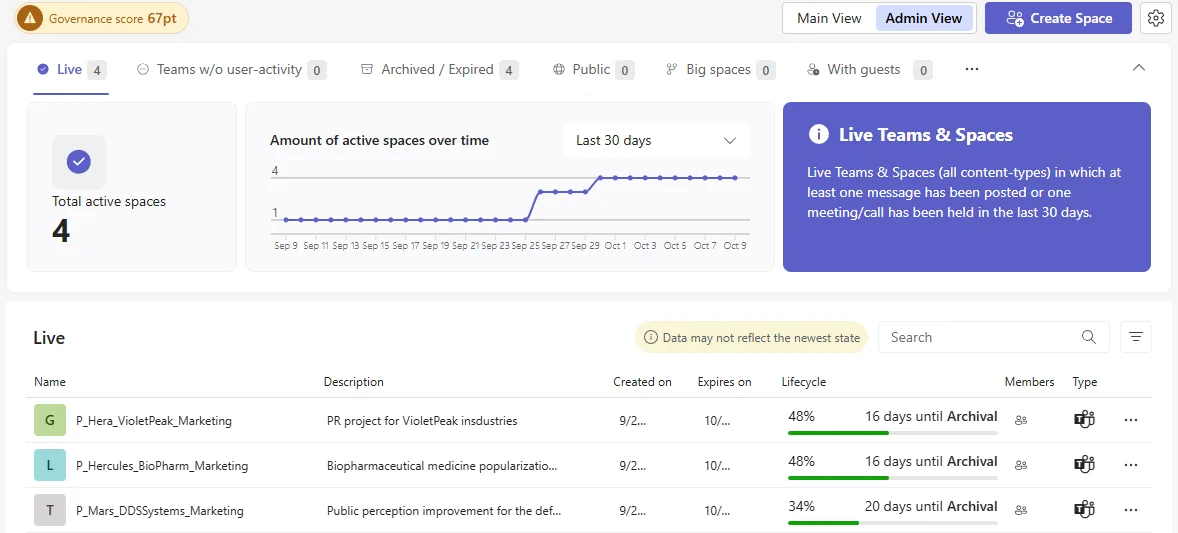Open settings gear icon
Screen dimensions: 1178x533
[x=1156, y=18]
